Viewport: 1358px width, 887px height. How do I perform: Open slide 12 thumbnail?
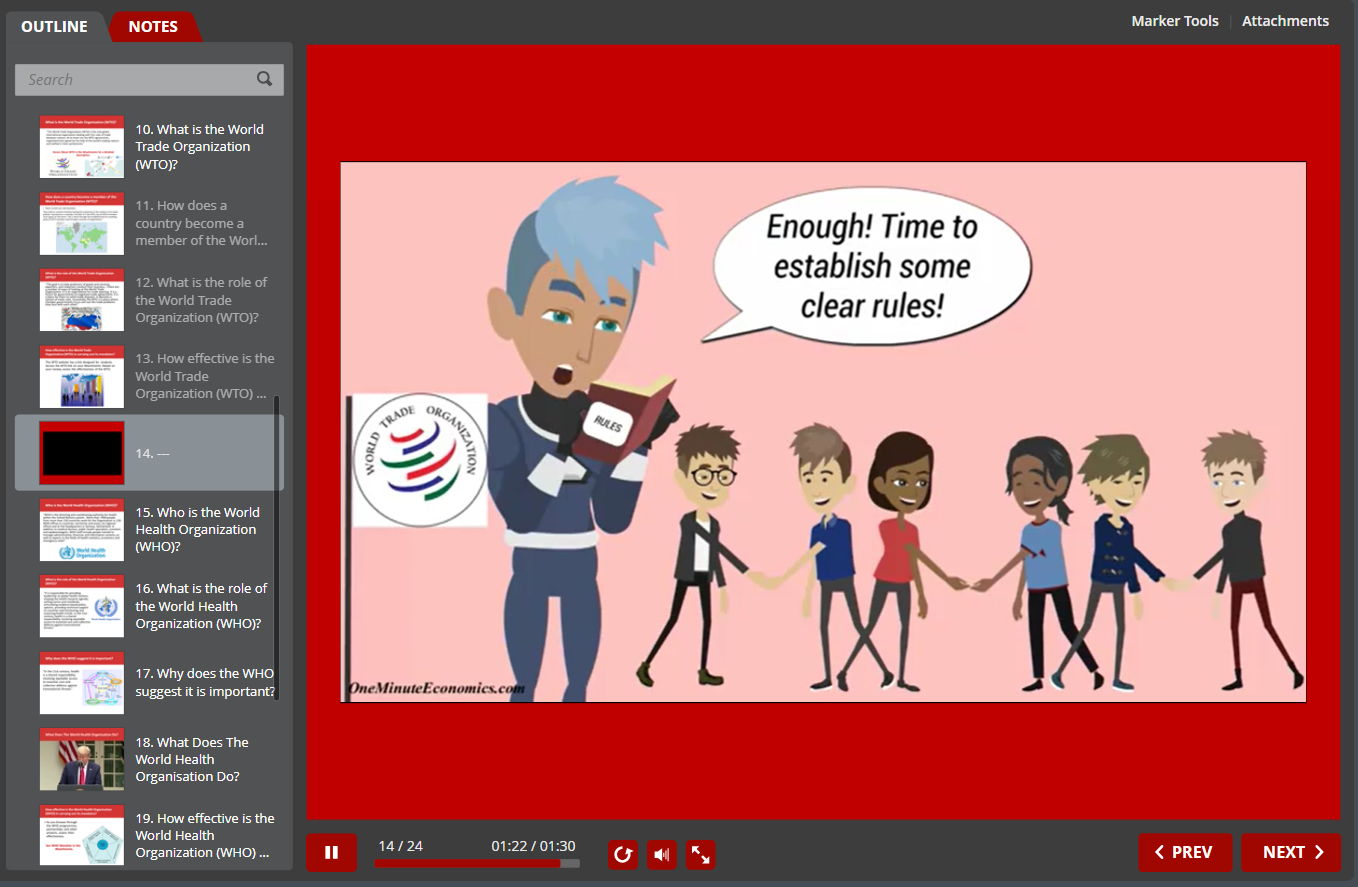(x=82, y=300)
